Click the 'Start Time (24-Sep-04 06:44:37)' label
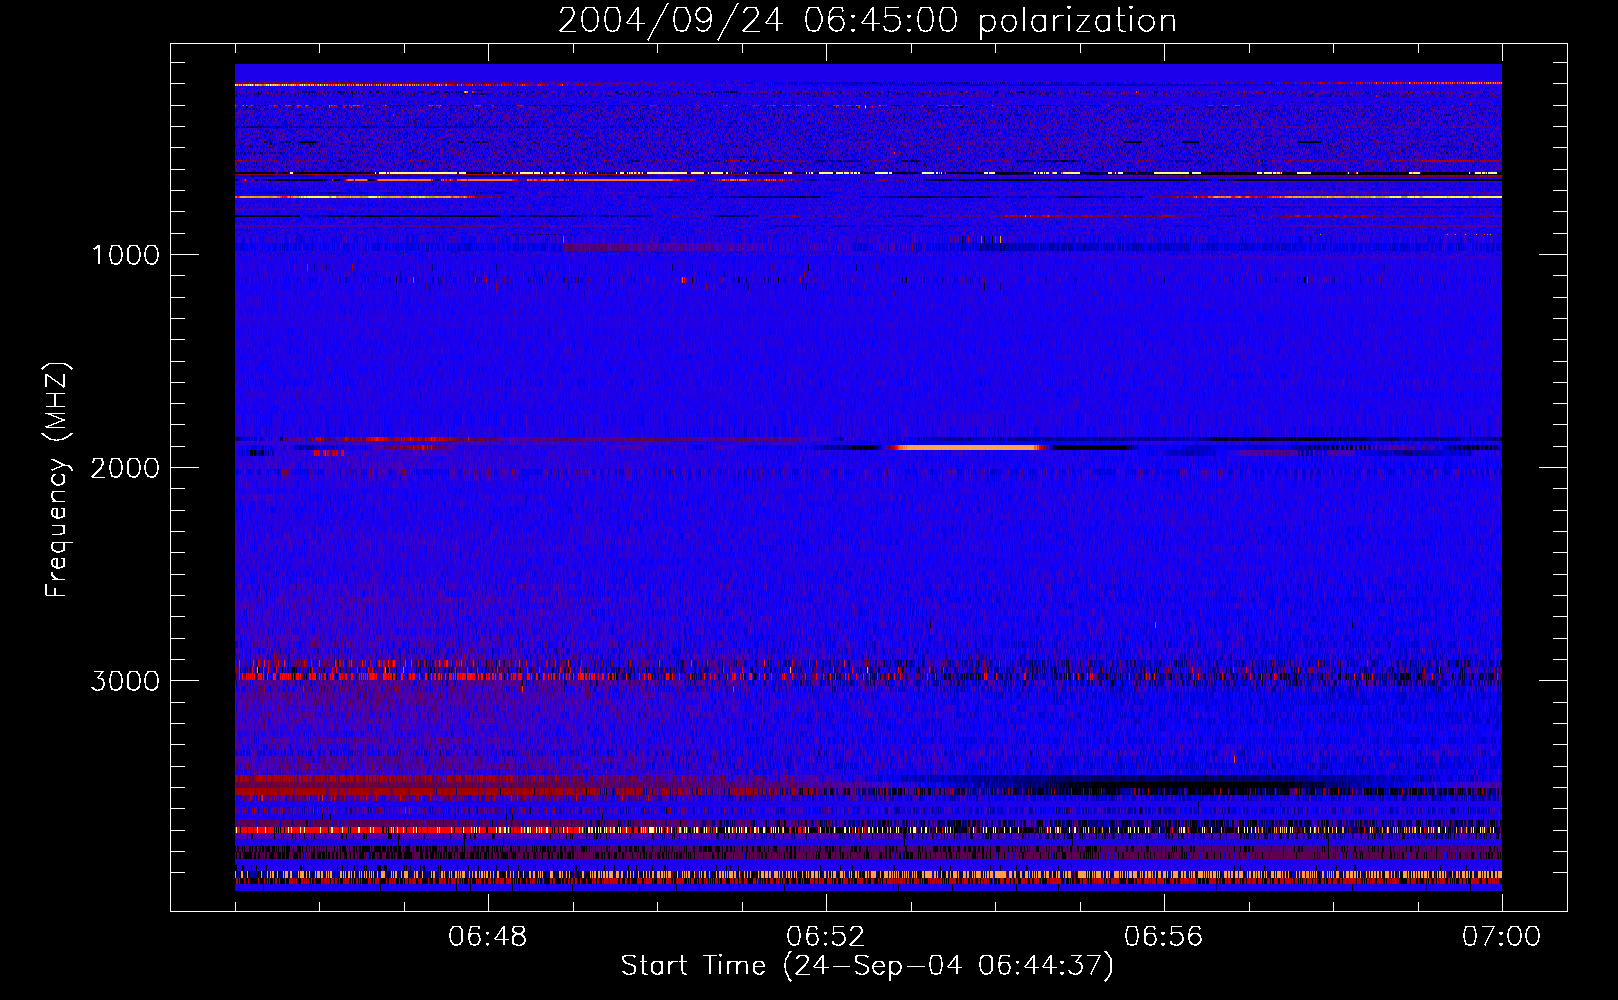Viewport: 1618px width, 1000px height. (x=867, y=966)
